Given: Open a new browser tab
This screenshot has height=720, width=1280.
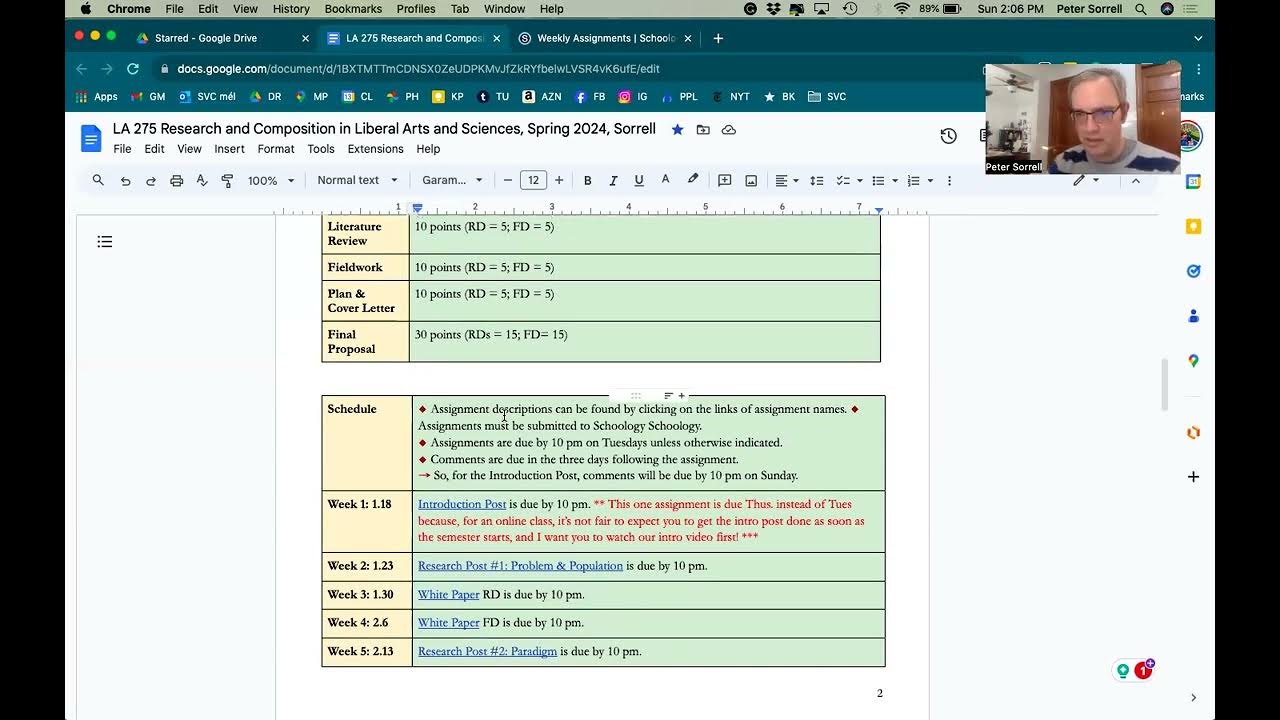Looking at the screenshot, I should tap(718, 38).
